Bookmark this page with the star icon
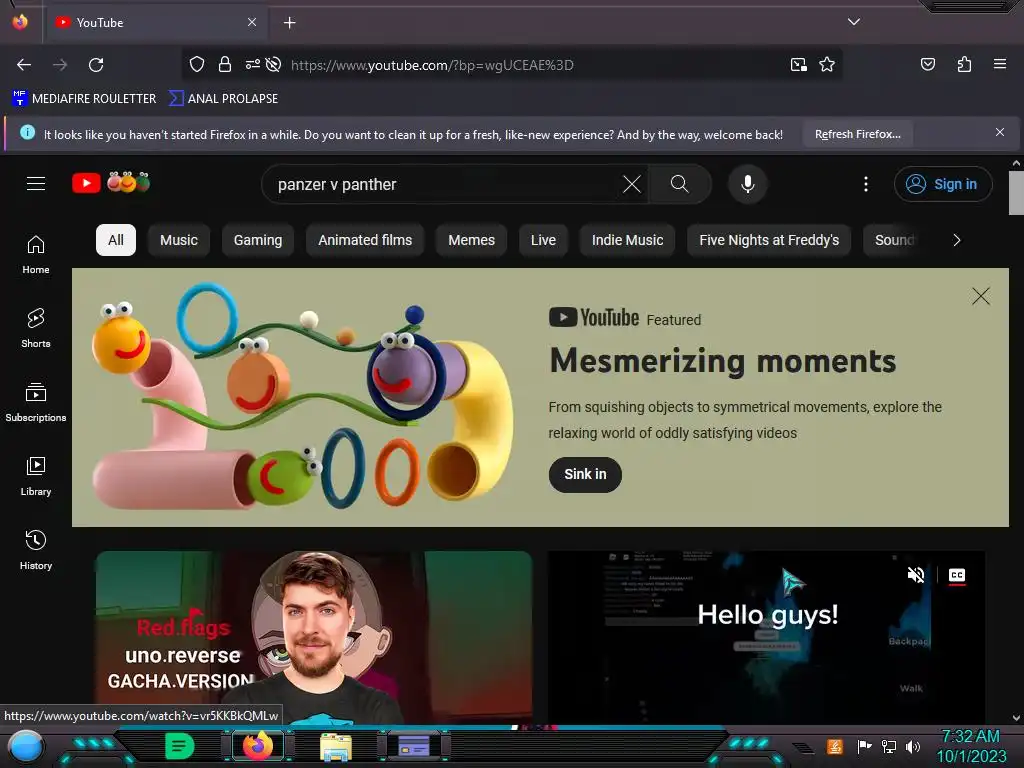 tap(827, 65)
